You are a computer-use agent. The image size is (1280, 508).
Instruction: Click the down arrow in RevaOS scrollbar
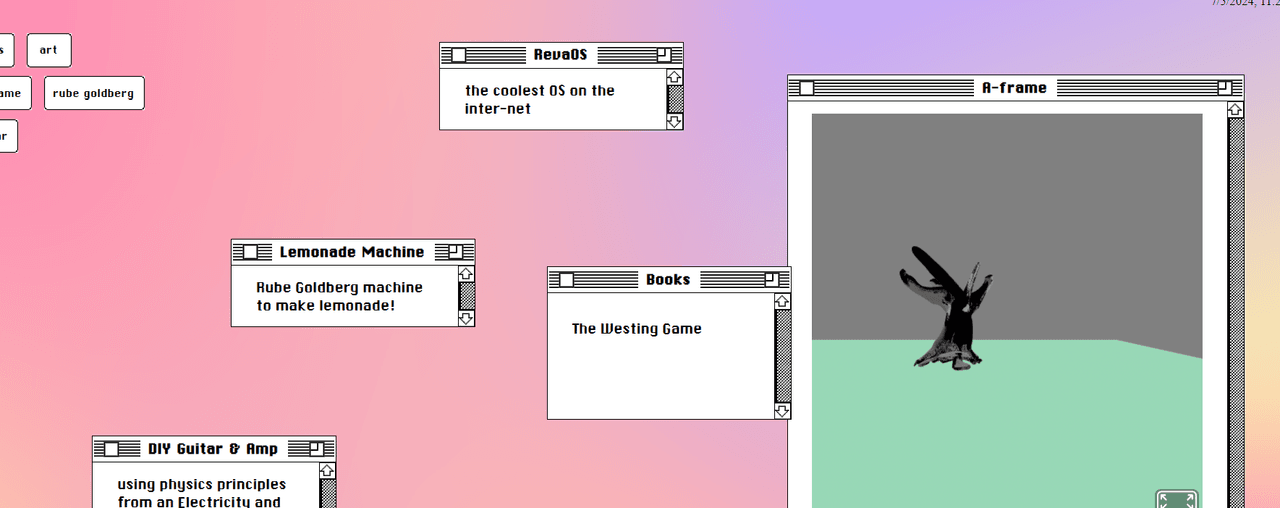point(675,121)
